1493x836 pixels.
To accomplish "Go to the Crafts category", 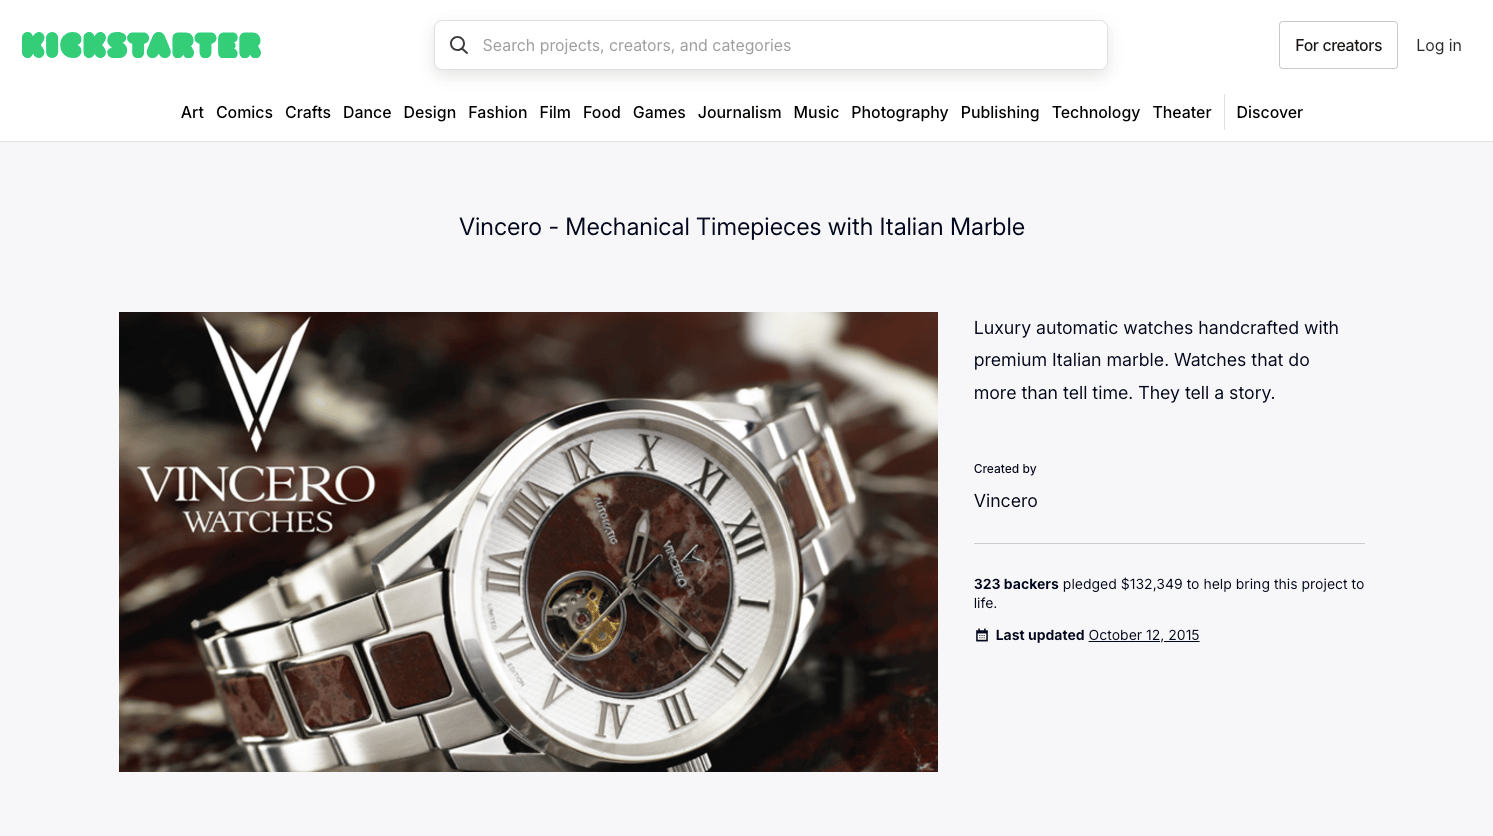I will [x=308, y=112].
